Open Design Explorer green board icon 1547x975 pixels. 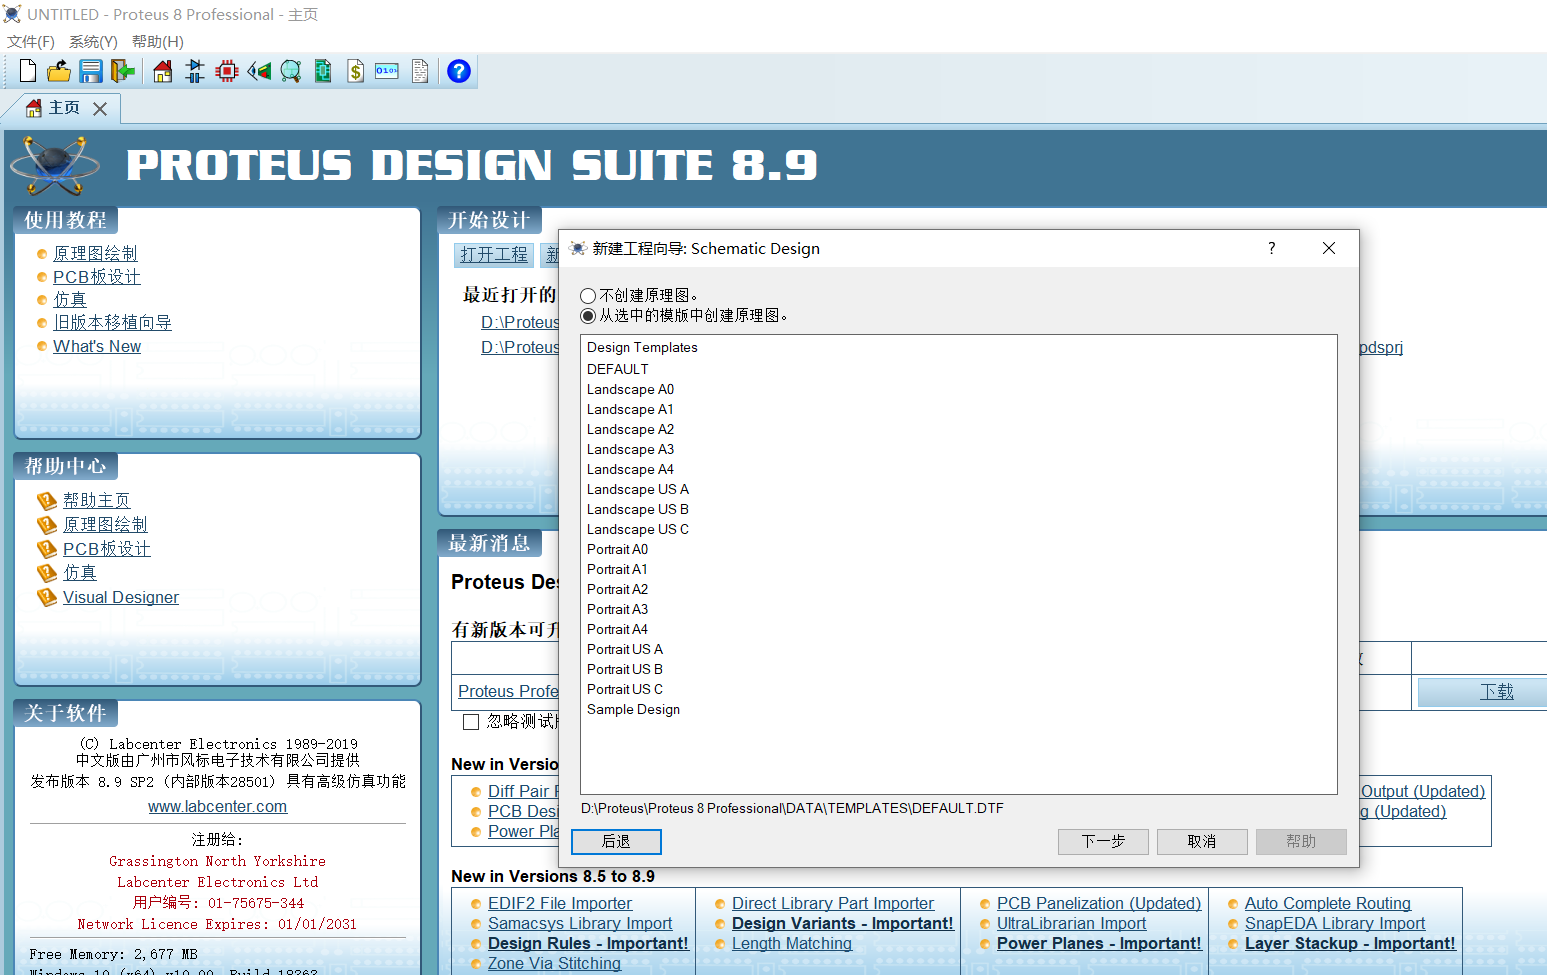tap(323, 71)
